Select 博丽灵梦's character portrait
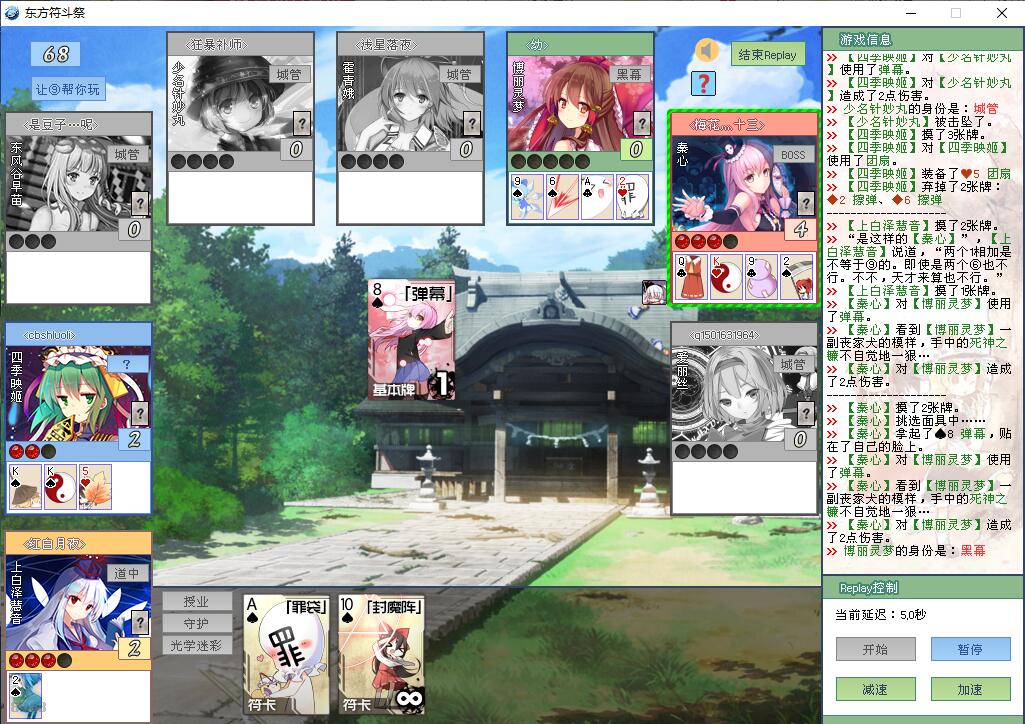Screen dimensions: 1025x724 580,103
